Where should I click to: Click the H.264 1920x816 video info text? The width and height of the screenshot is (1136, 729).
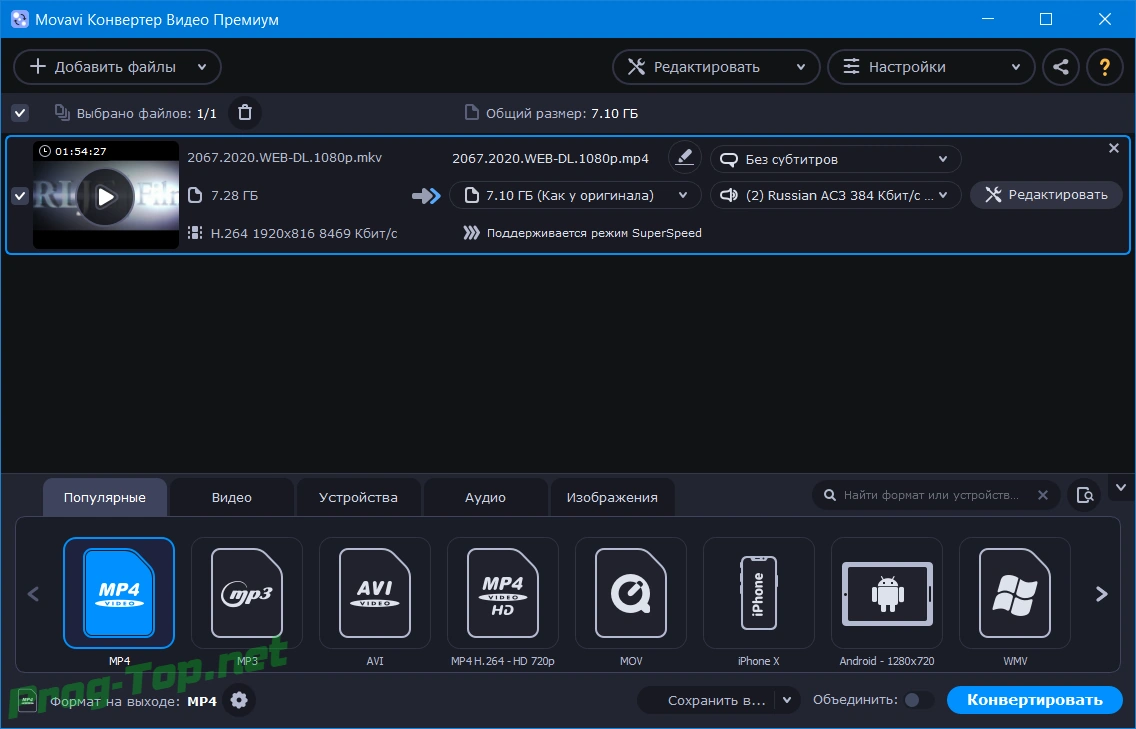pos(304,233)
